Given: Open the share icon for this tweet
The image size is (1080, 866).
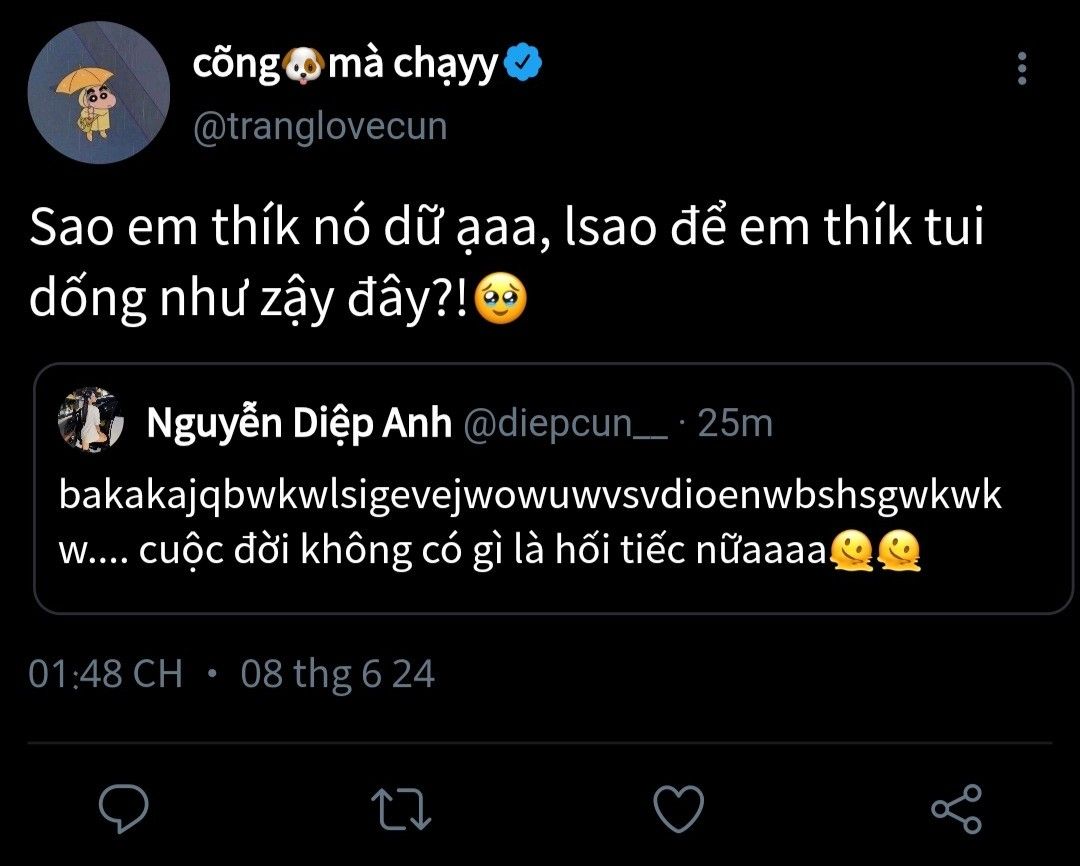Looking at the screenshot, I should click(956, 806).
